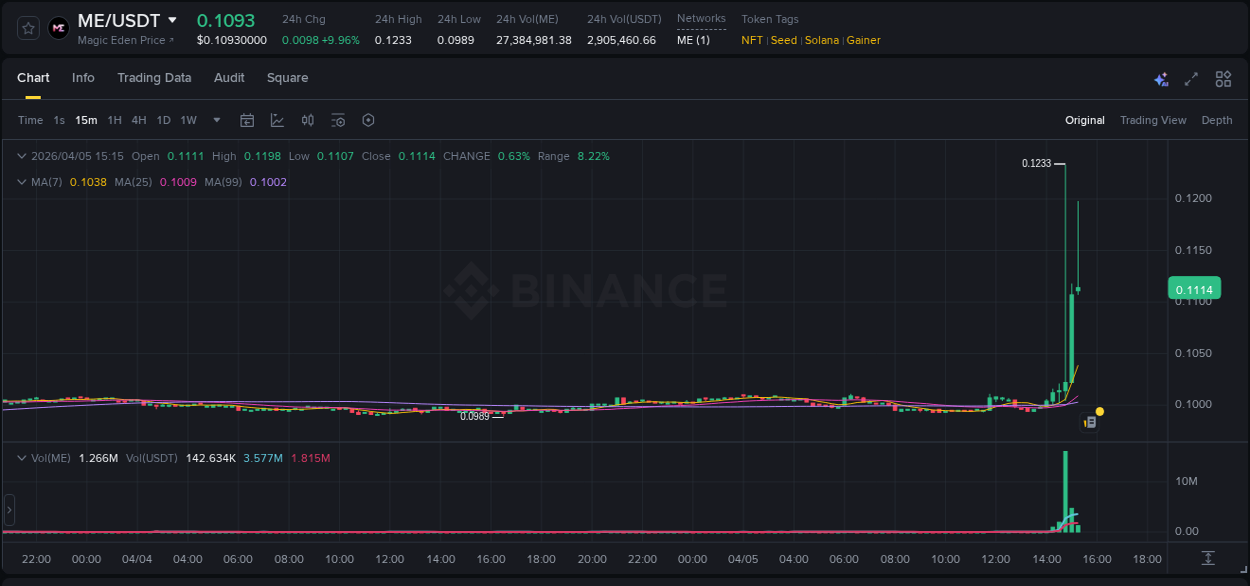1250x586 pixels.
Task: Open the widgets layout icon
Action: tap(1223, 78)
